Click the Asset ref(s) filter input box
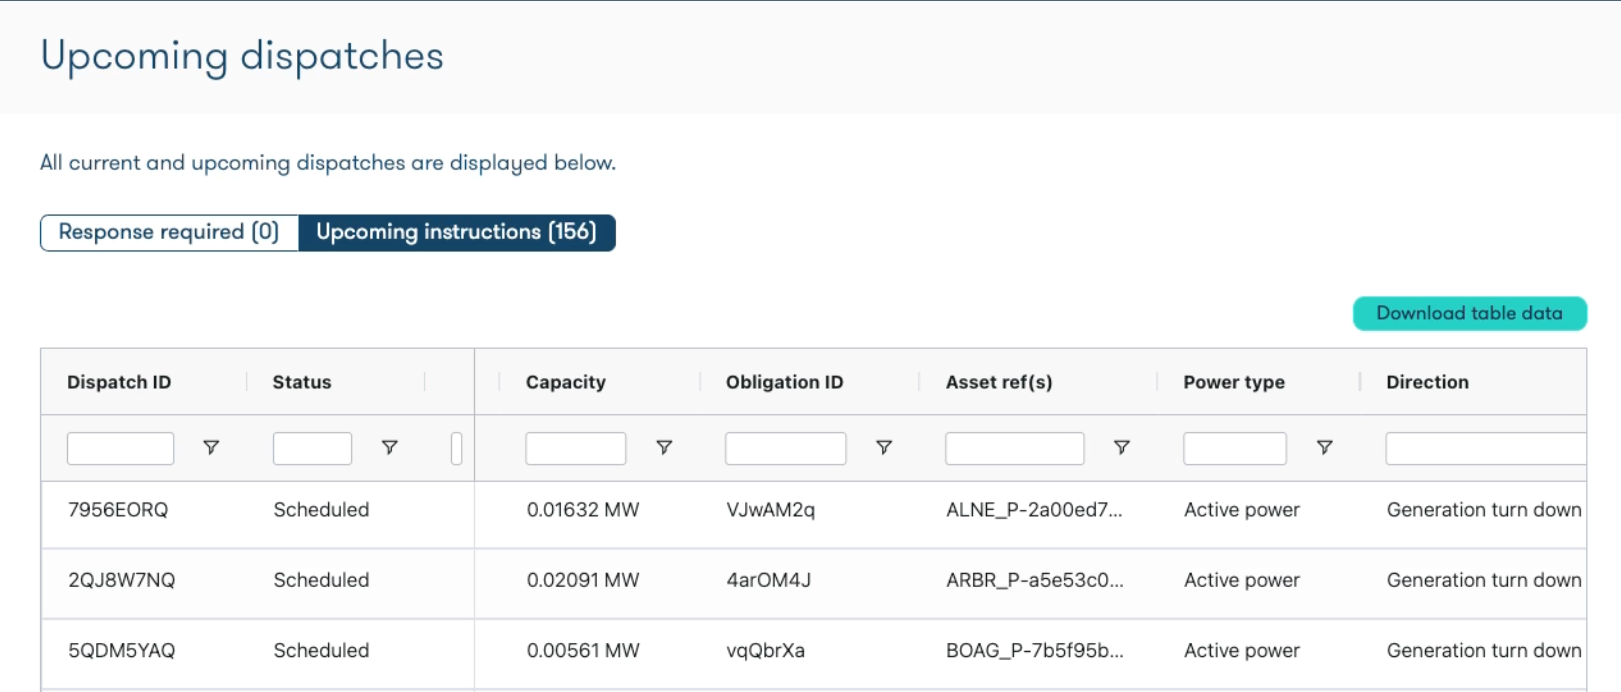 click(x=1014, y=448)
